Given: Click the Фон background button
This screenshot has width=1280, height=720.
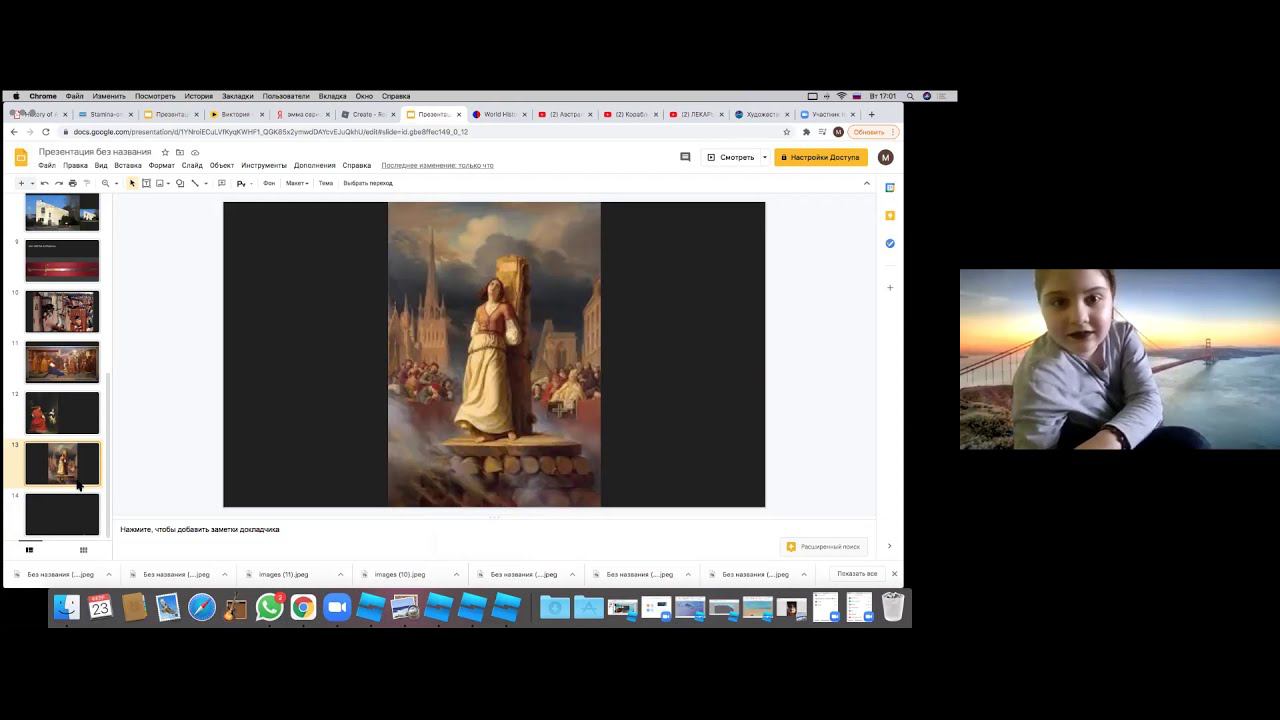Looking at the screenshot, I should [x=269, y=183].
